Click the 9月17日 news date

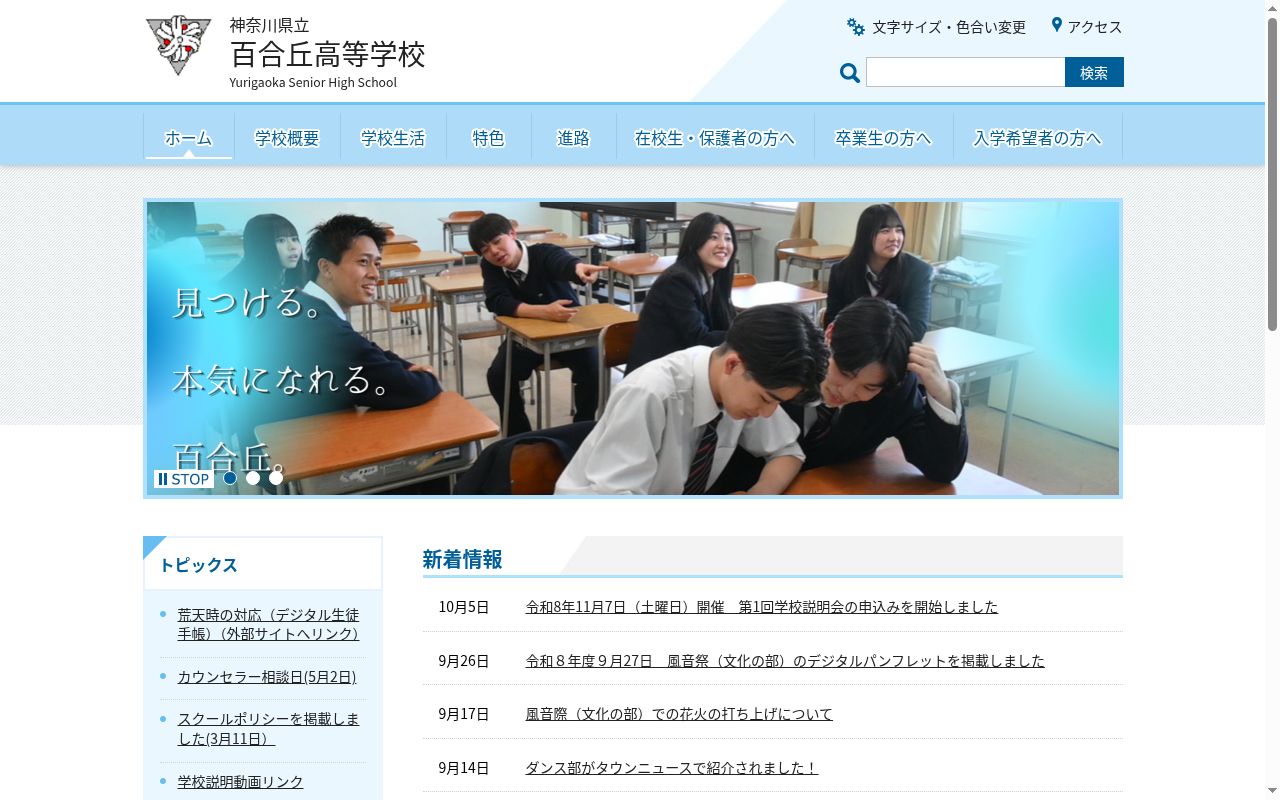(464, 714)
